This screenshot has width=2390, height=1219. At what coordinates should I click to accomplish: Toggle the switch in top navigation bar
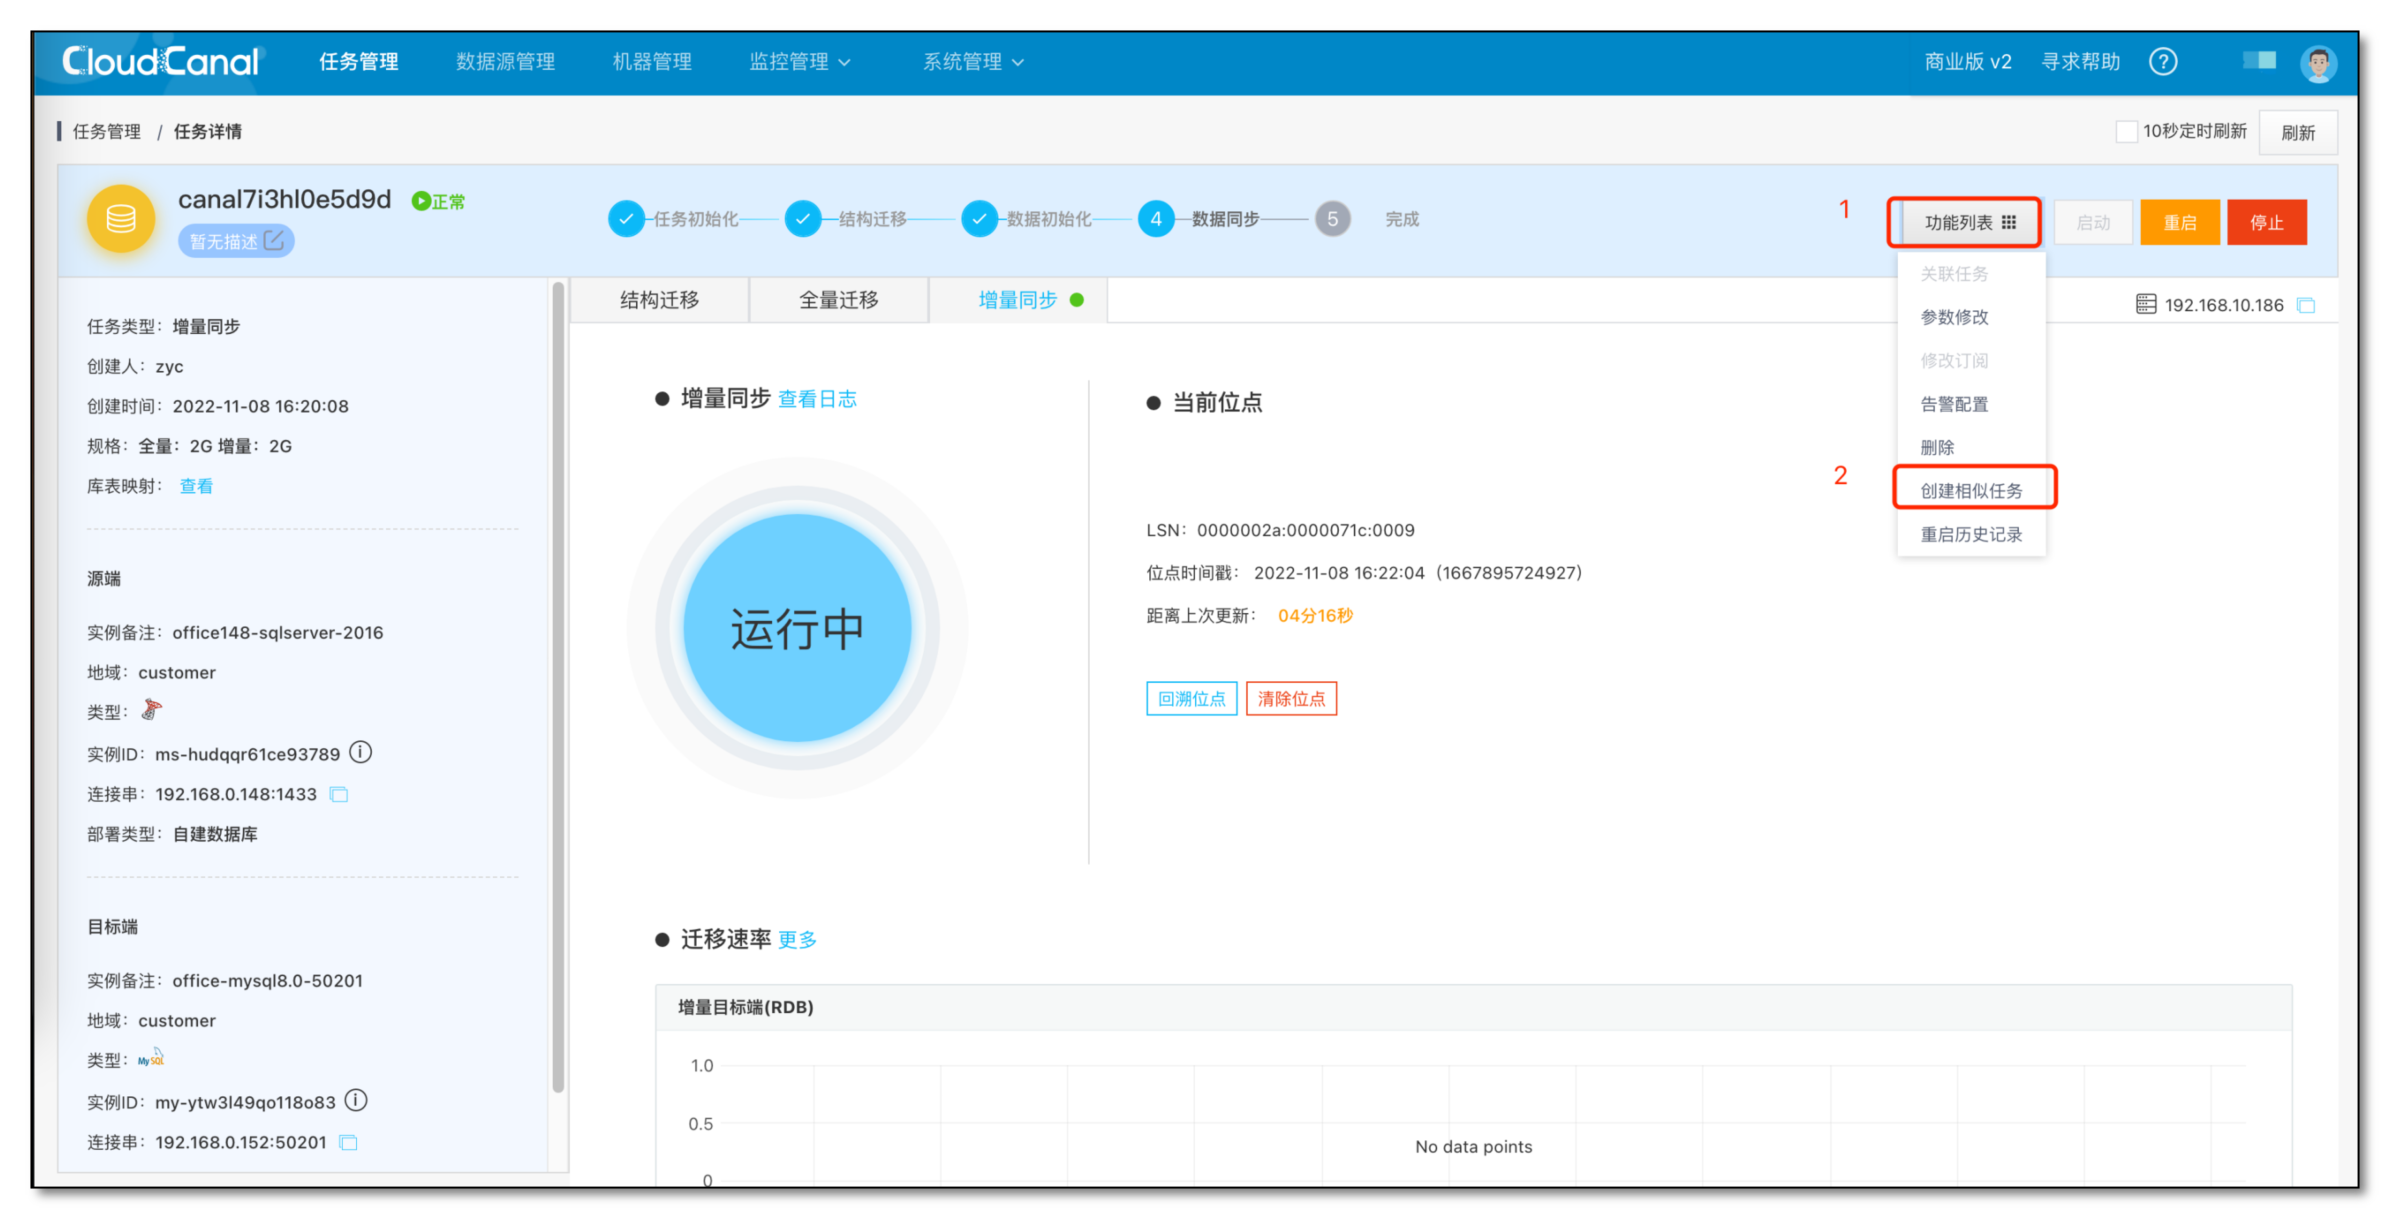pos(2259,61)
